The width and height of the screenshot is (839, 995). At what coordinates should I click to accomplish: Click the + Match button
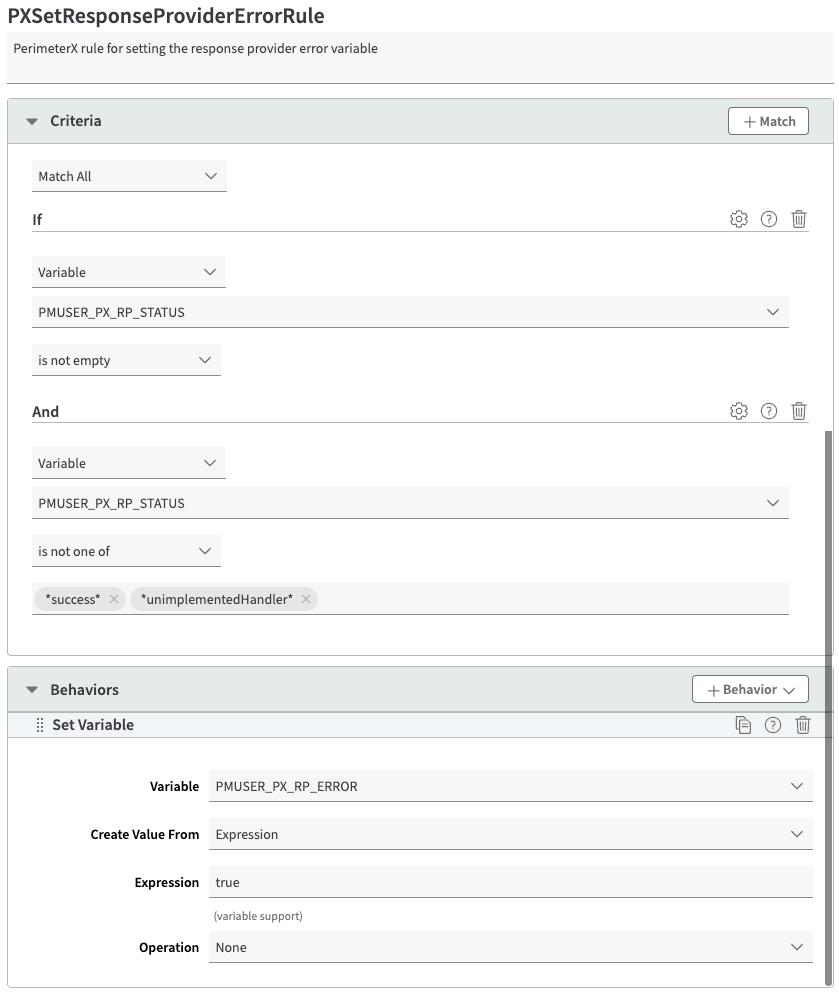[768, 121]
